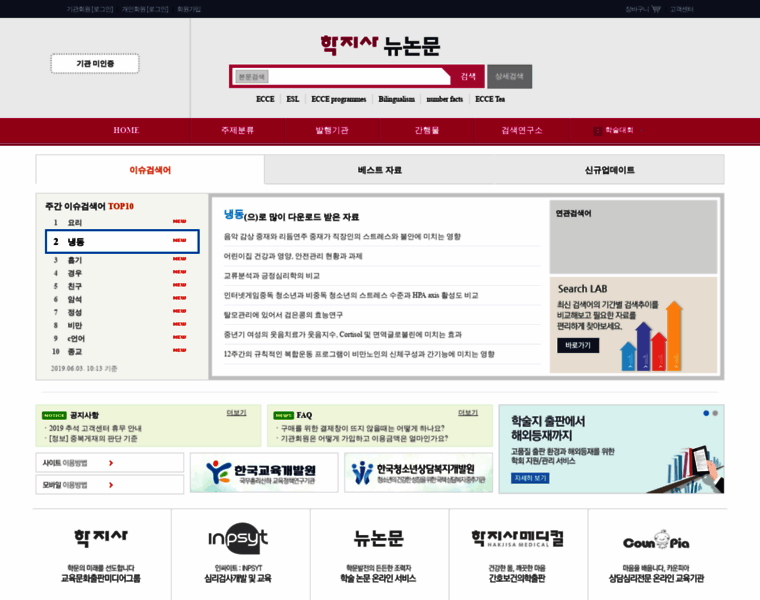Open the 간행물 menu item
This screenshot has width=760, height=600.
coord(427,130)
